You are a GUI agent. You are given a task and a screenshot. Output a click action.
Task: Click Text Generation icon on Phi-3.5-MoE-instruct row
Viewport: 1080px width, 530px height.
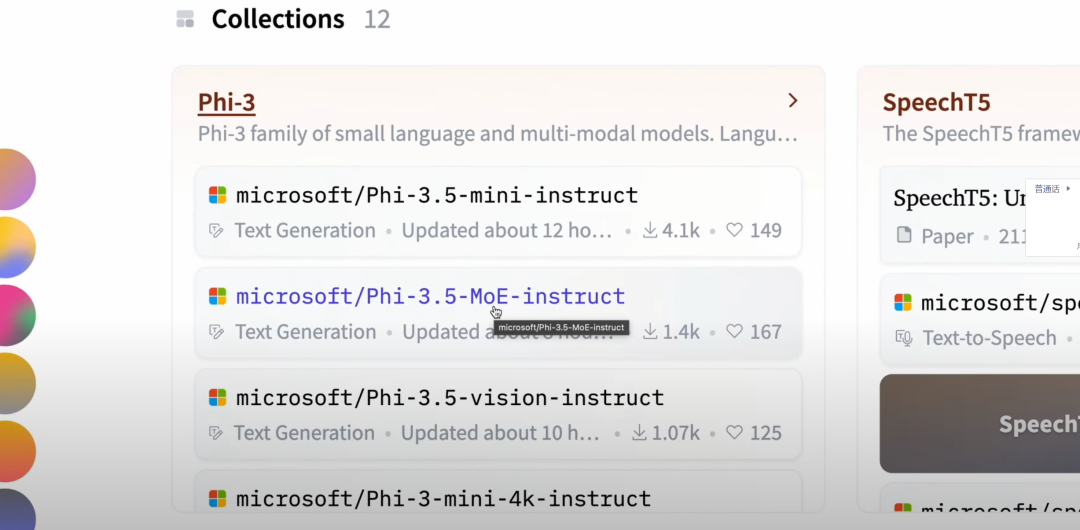(216, 332)
